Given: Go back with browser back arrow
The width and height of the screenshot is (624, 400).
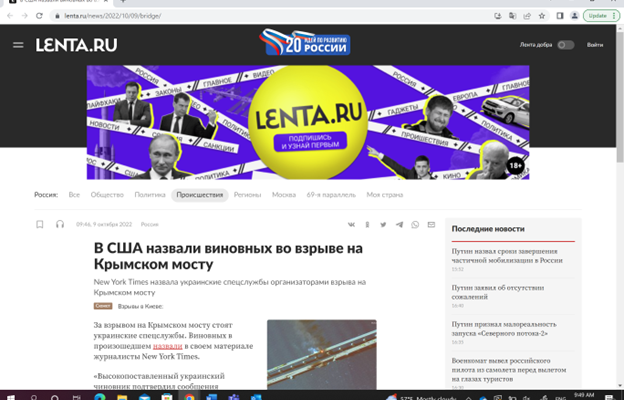Looking at the screenshot, I should [x=10, y=16].
